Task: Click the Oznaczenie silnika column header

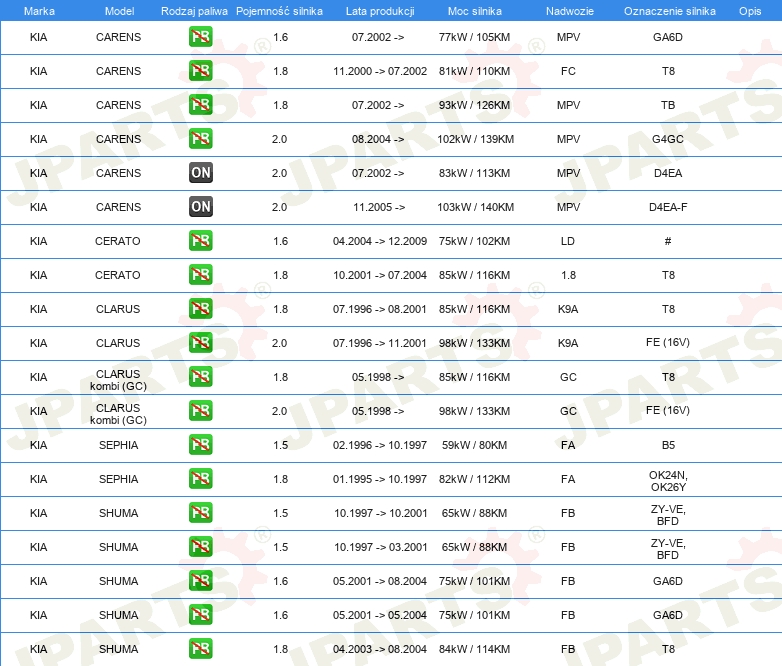Action: 669,11
